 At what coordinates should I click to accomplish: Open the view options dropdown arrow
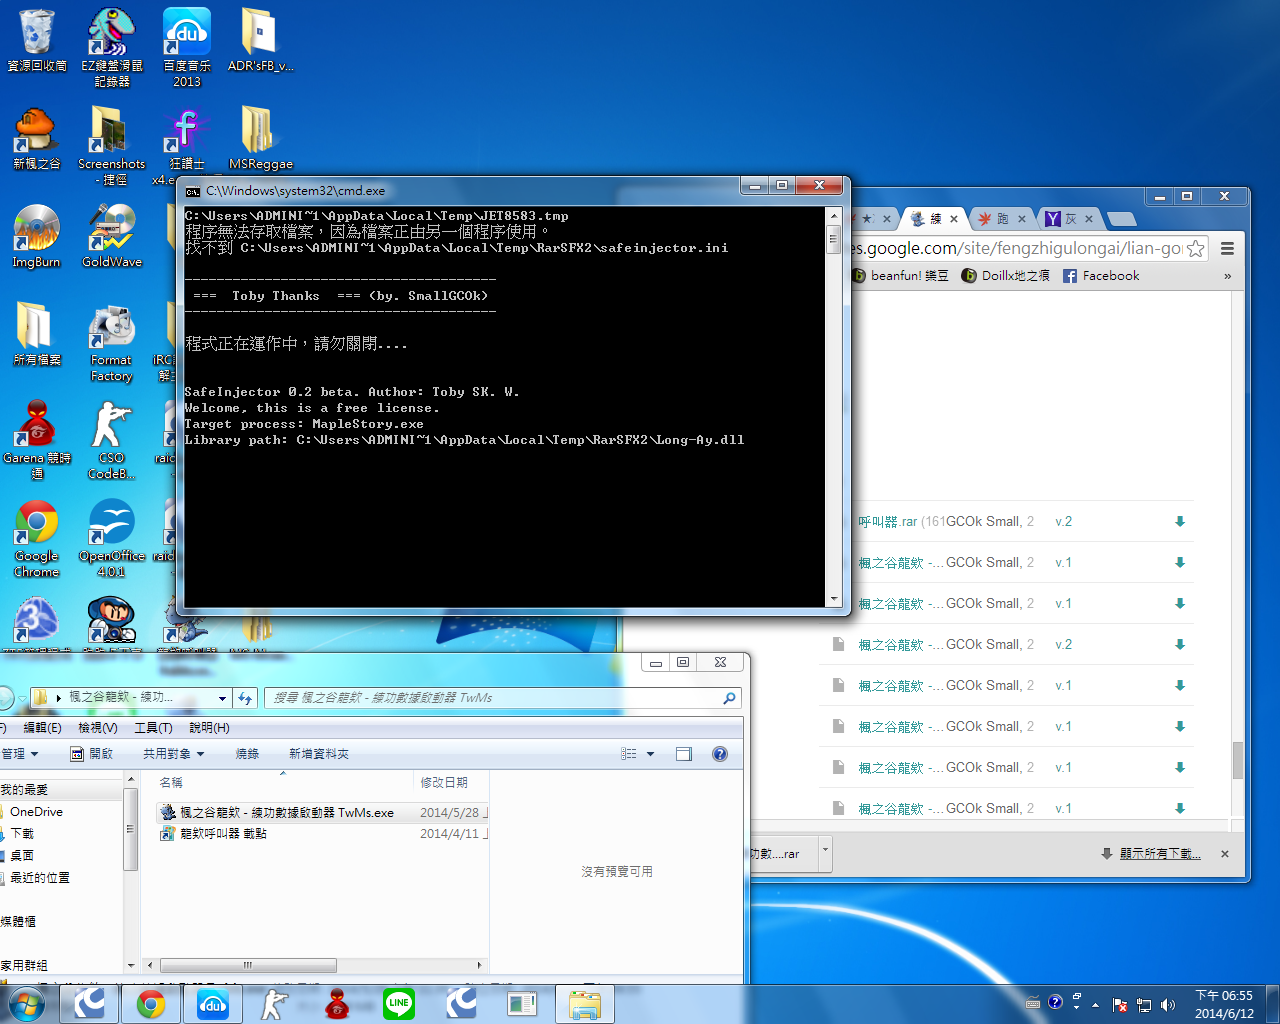click(651, 754)
